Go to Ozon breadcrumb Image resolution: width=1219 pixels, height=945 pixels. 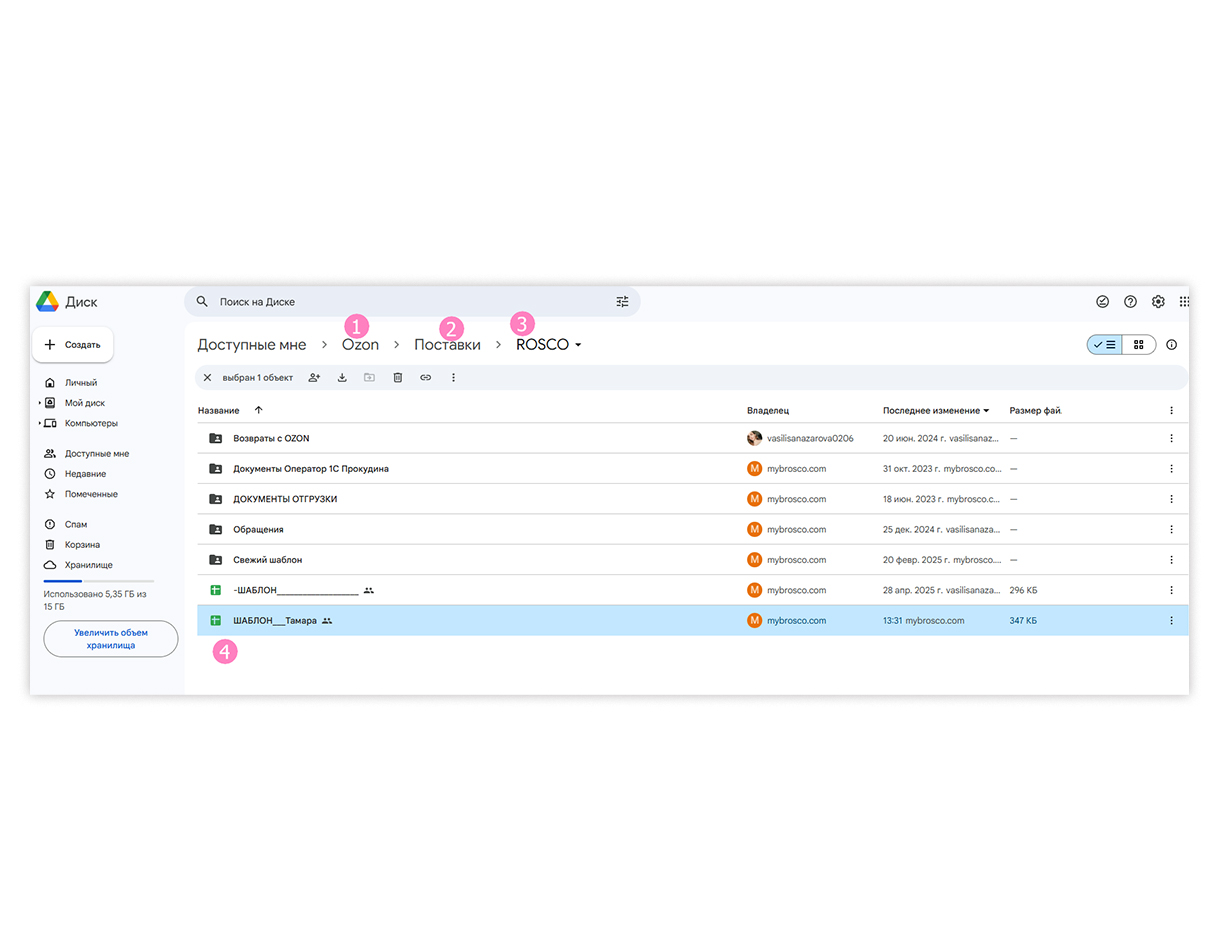361,344
